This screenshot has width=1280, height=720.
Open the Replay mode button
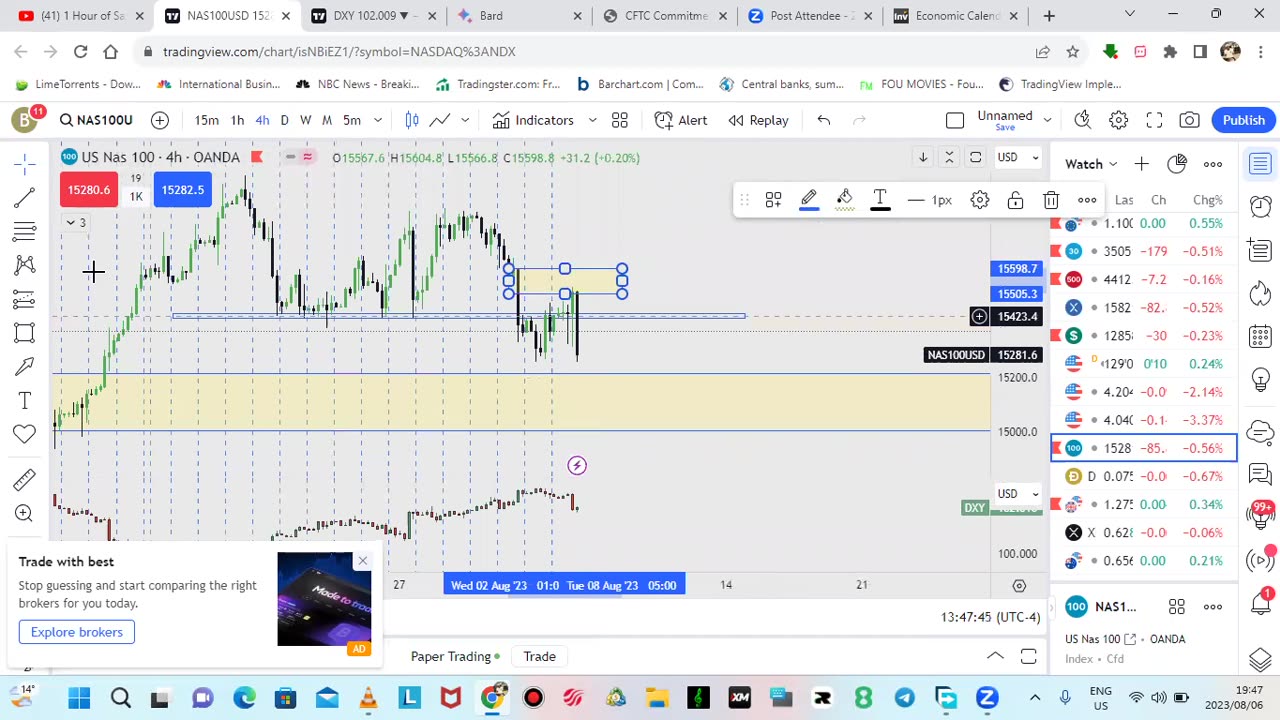coord(758,120)
